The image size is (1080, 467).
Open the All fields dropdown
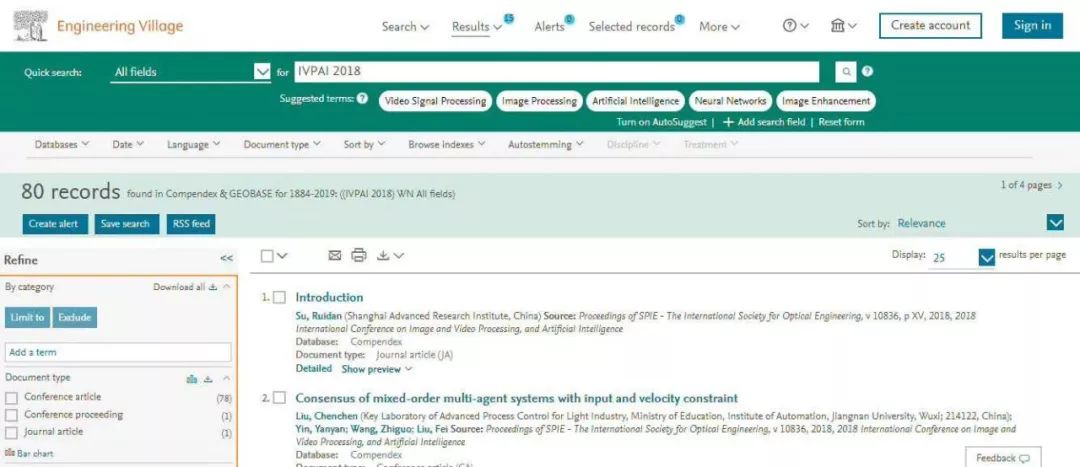190,72
